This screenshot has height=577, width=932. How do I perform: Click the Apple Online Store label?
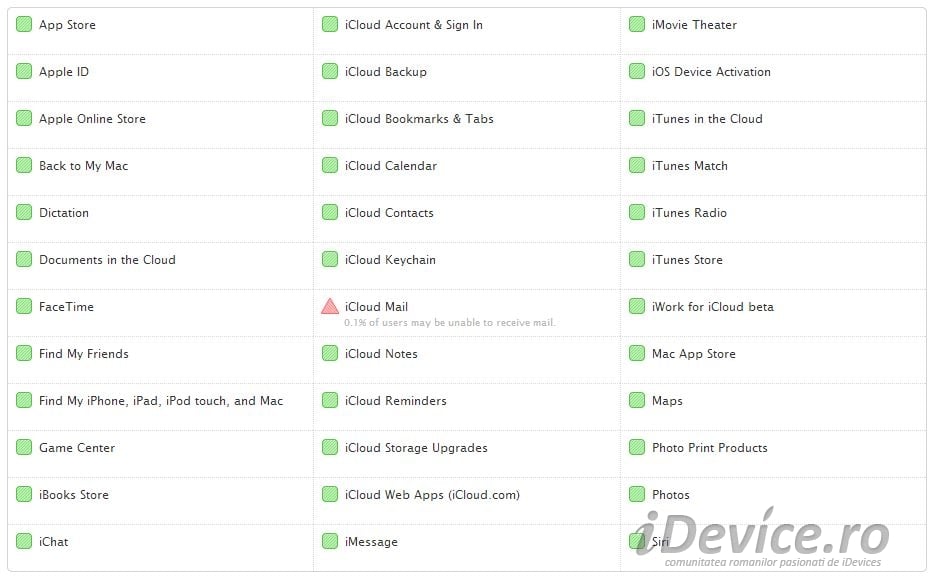point(92,119)
